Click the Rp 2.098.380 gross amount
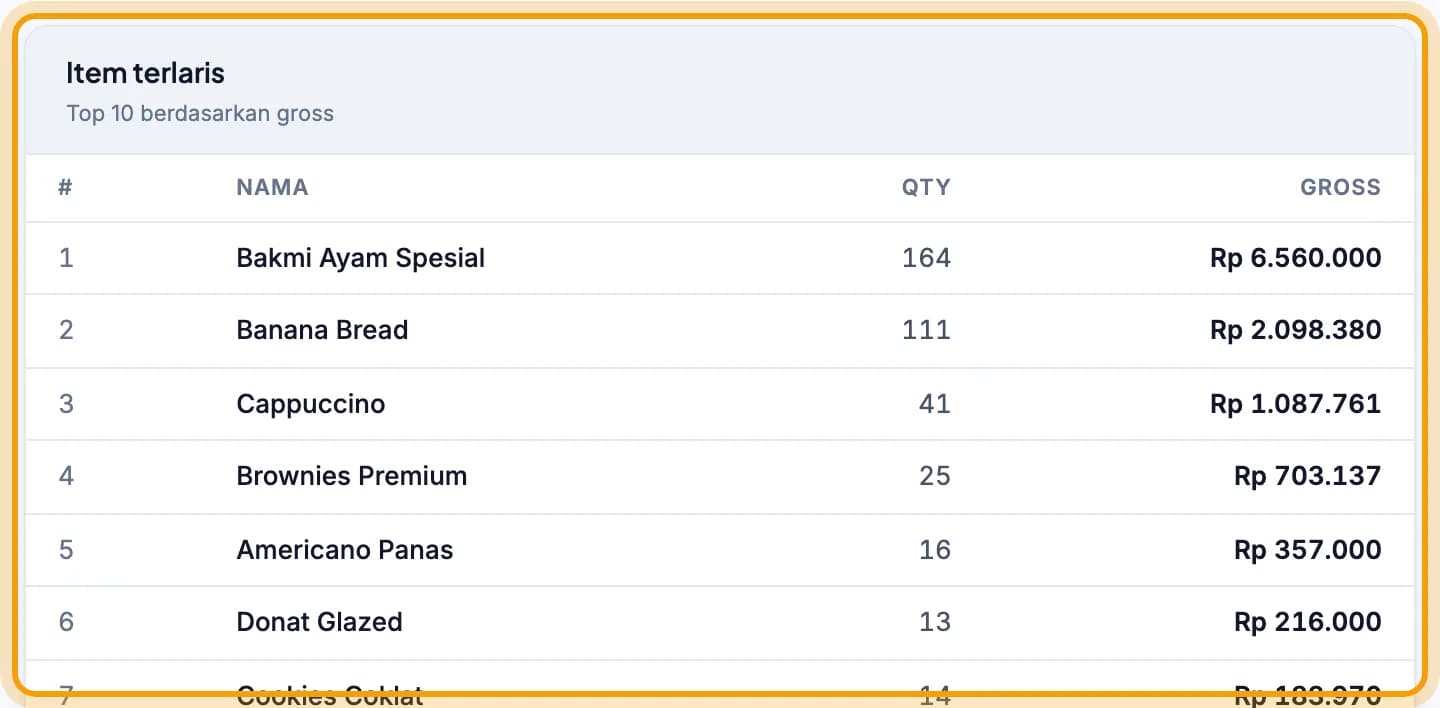 [x=1295, y=330]
